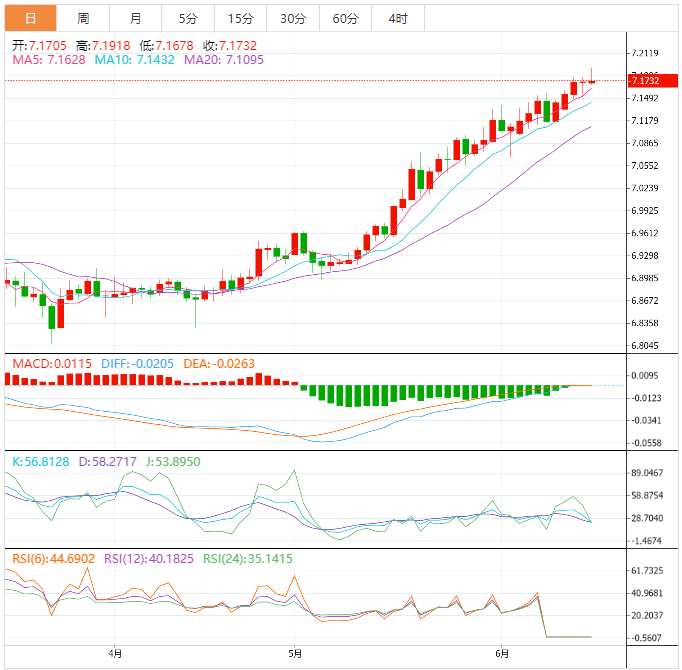Click the MA20 indicator label
The height and width of the screenshot is (670, 682).
(x=225, y=60)
